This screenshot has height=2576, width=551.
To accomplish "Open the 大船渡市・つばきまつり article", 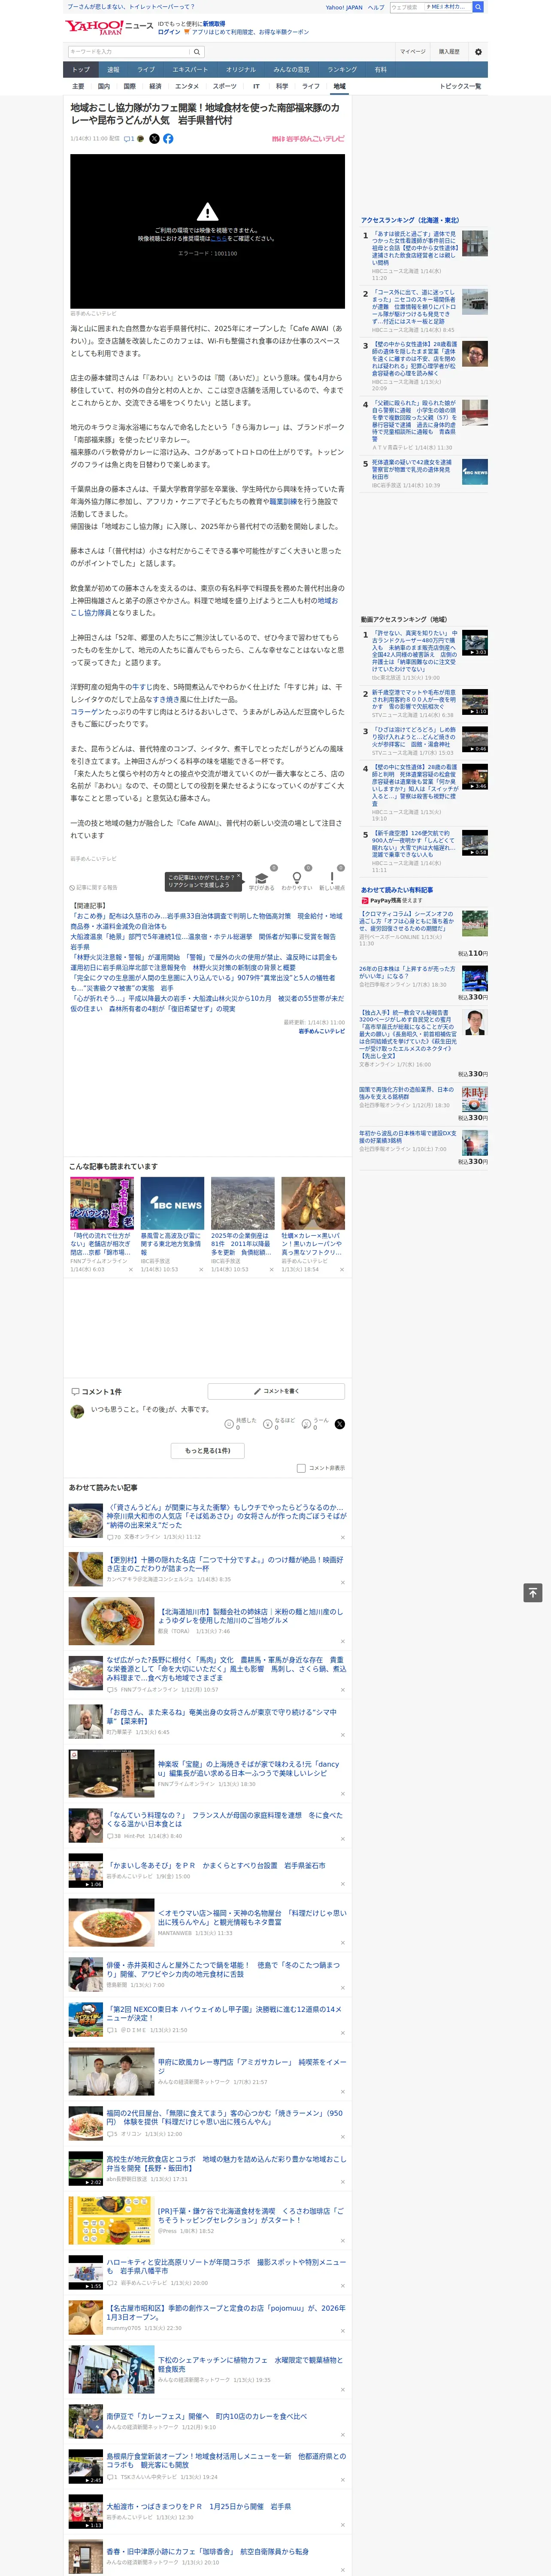I will coord(199,2507).
